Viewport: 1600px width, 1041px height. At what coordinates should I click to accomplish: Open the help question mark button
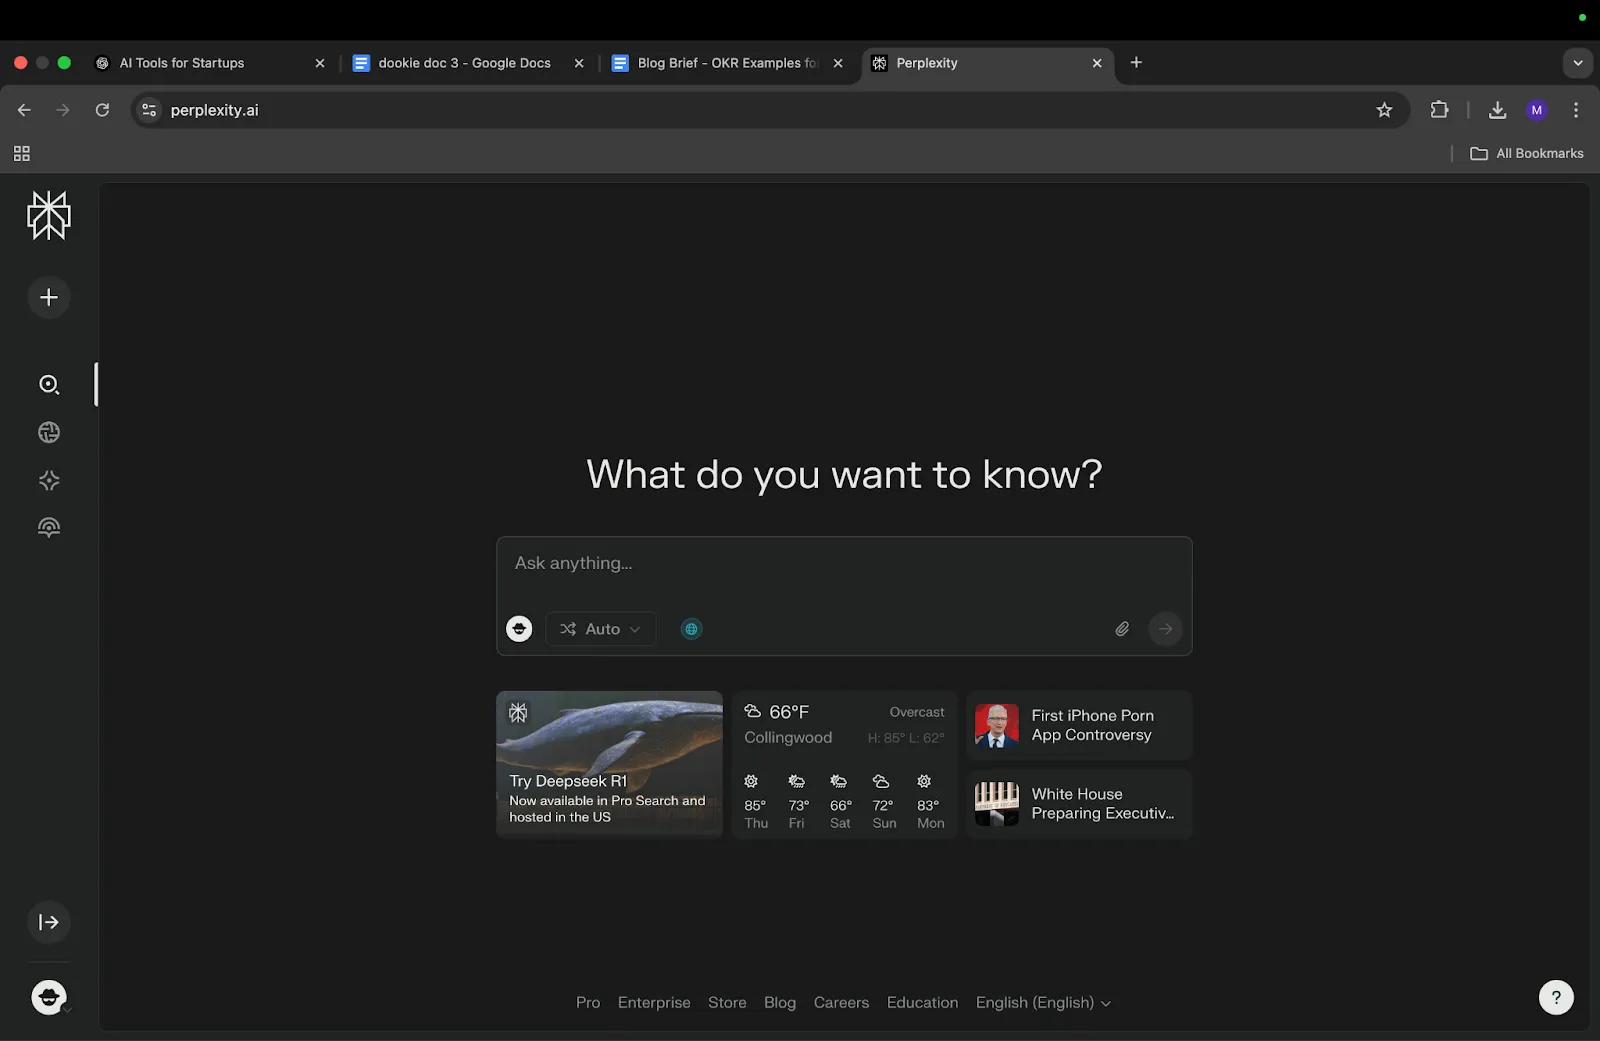[x=1556, y=997]
